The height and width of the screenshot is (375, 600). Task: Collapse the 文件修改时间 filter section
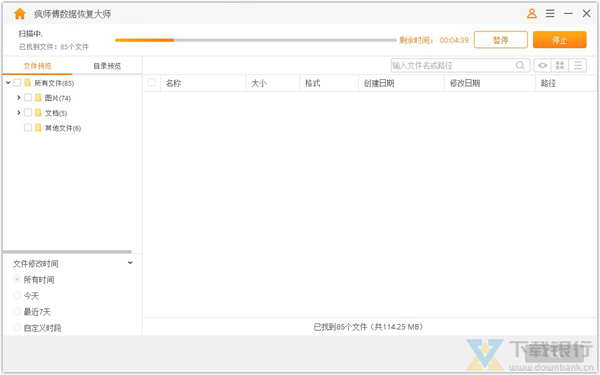[130, 263]
